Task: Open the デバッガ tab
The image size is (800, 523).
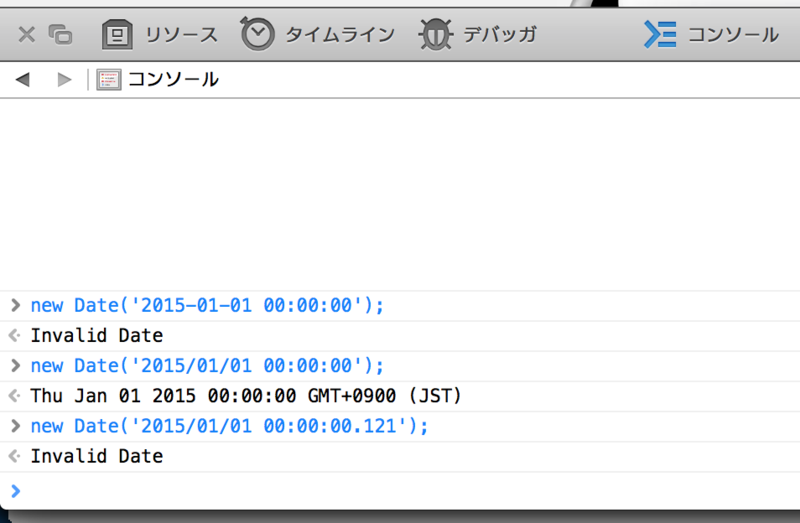Action: [499, 35]
